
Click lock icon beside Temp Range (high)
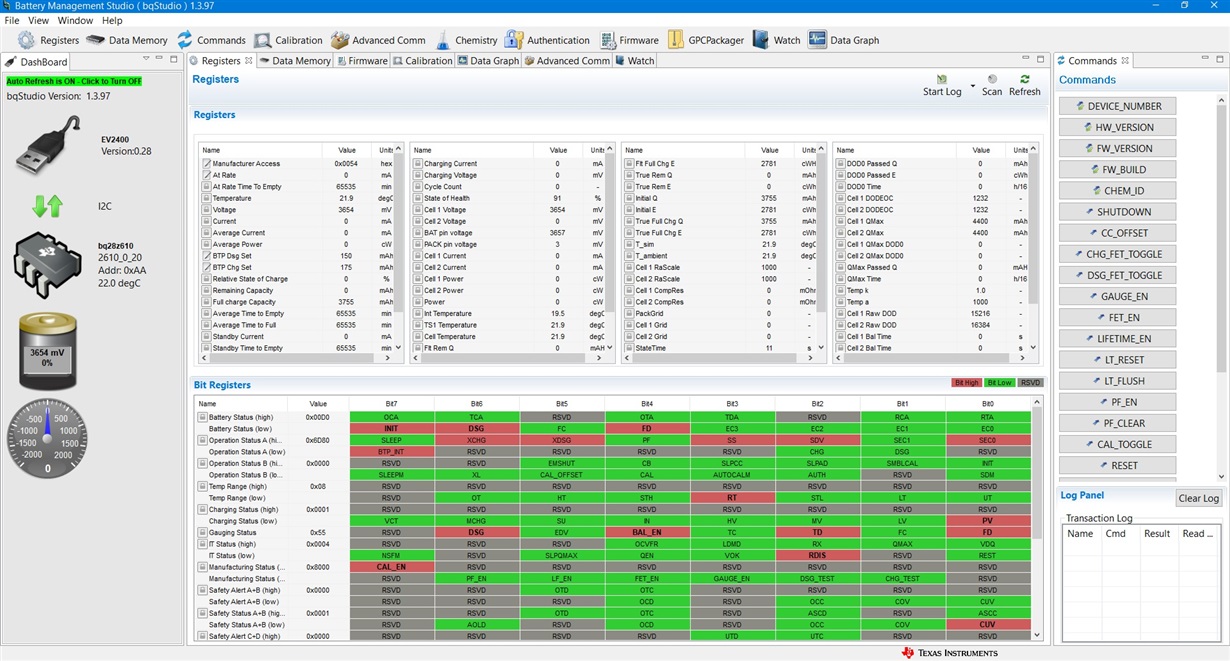(203, 486)
